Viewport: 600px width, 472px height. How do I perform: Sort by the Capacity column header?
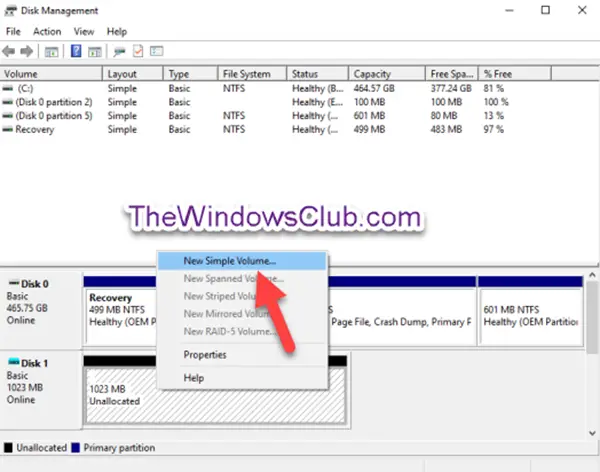coord(387,74)
